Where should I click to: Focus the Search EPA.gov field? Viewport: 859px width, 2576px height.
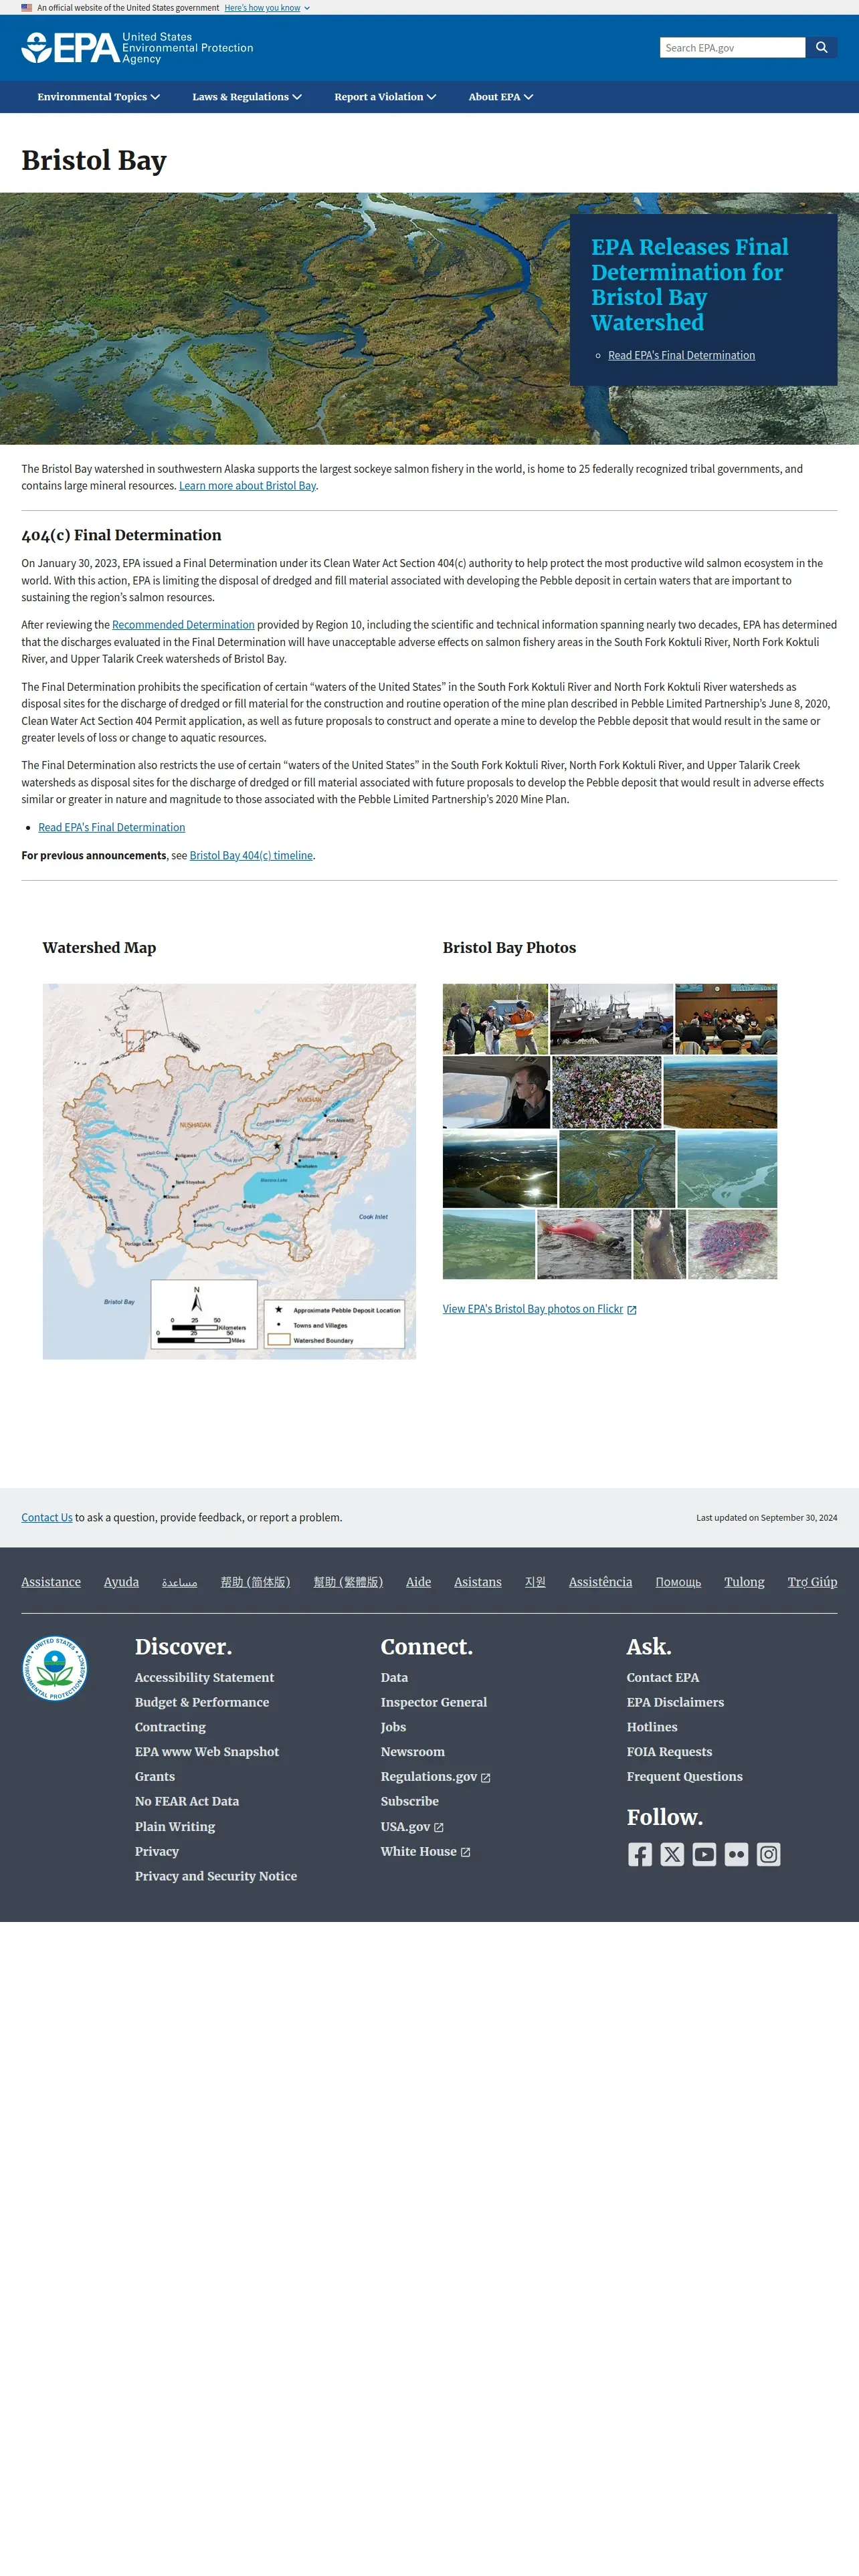click(x=732, y=47)
